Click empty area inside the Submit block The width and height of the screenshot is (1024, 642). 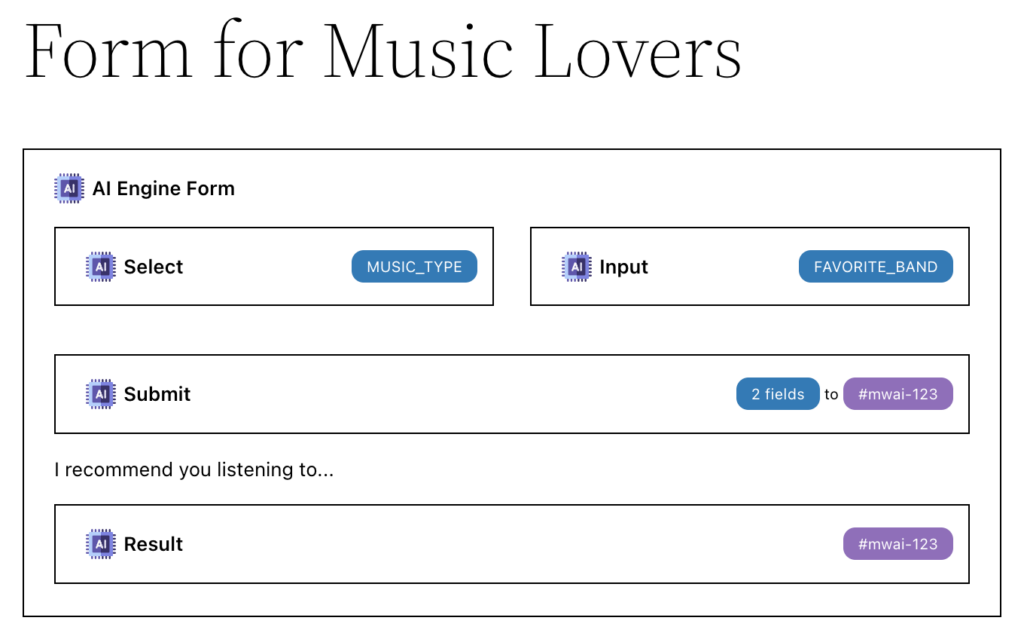pyautogui.click(x=457, y=394)
